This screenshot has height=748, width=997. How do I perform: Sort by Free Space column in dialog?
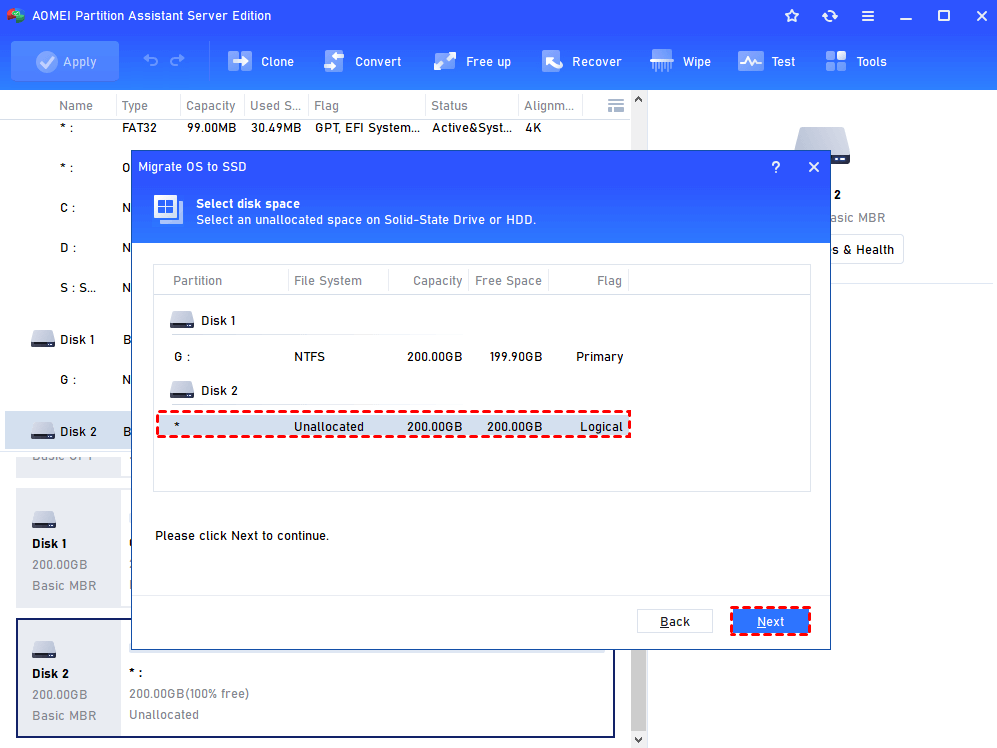point(509,280)
